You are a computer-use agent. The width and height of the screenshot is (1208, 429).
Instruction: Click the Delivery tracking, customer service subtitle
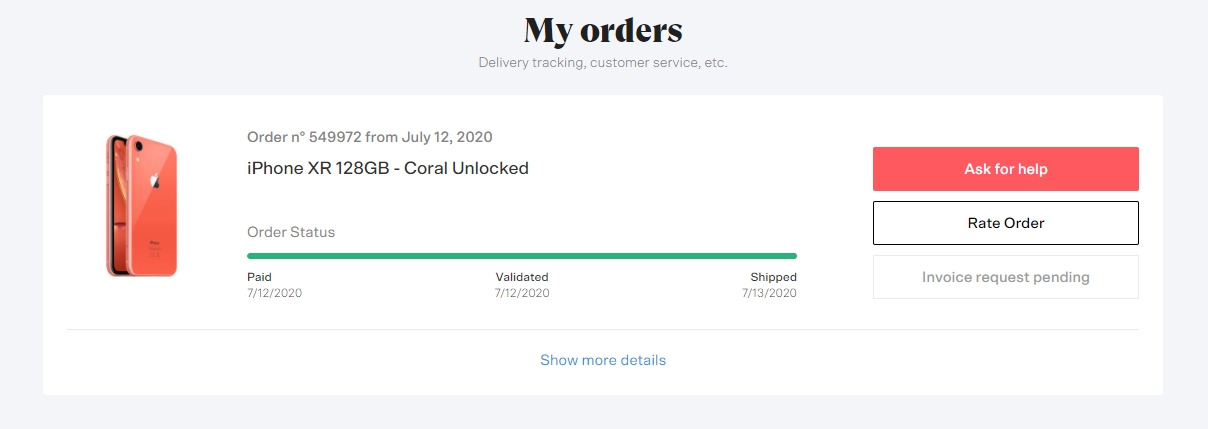click(x=603, y=63)
